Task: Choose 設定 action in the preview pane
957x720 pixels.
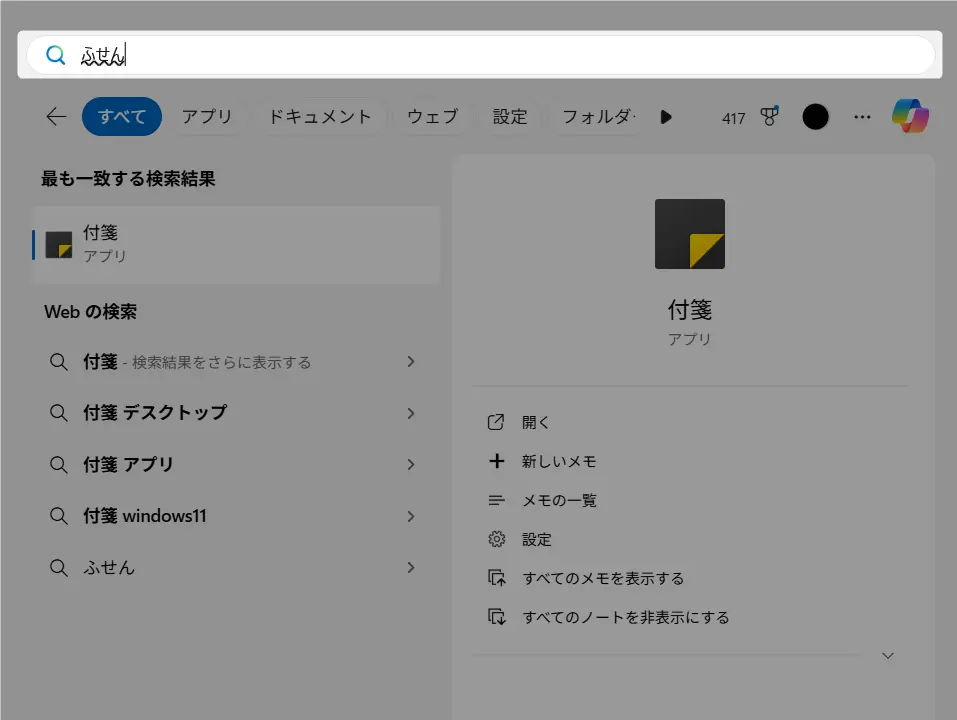Action: [536, 539]
